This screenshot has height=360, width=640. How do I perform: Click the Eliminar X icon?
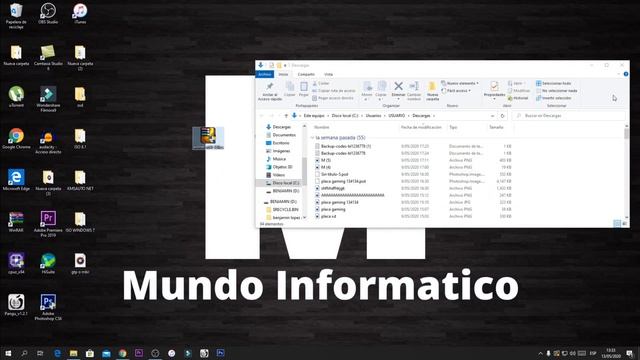point(398,87)
